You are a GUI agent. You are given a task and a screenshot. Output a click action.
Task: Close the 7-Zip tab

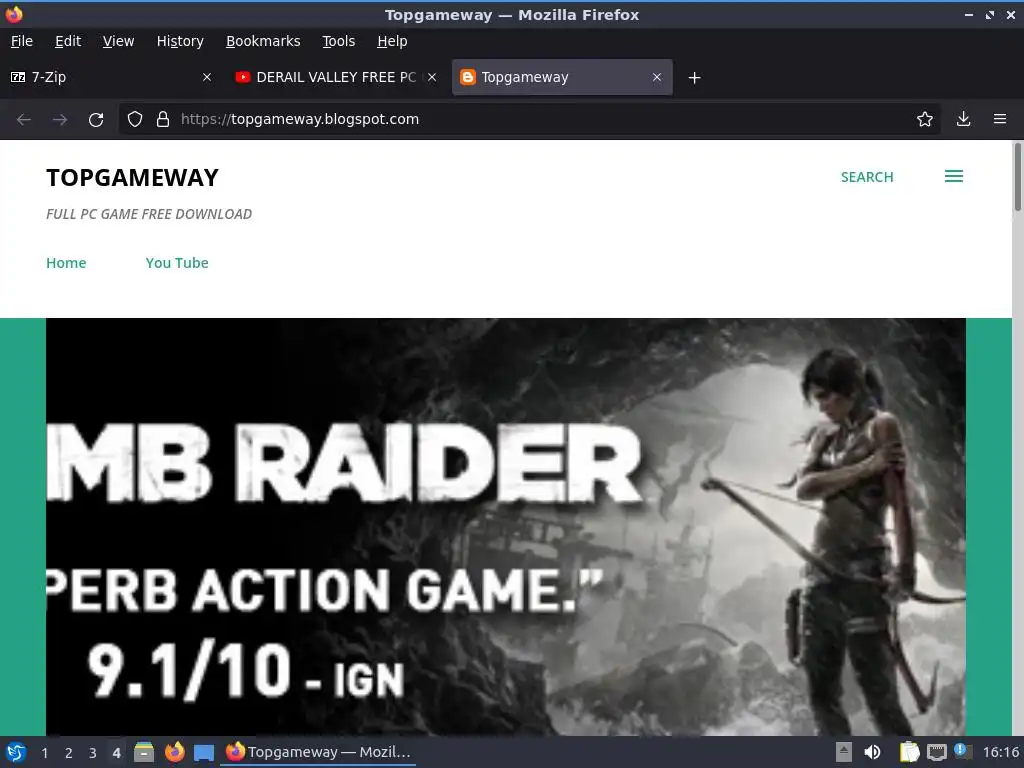207,77
